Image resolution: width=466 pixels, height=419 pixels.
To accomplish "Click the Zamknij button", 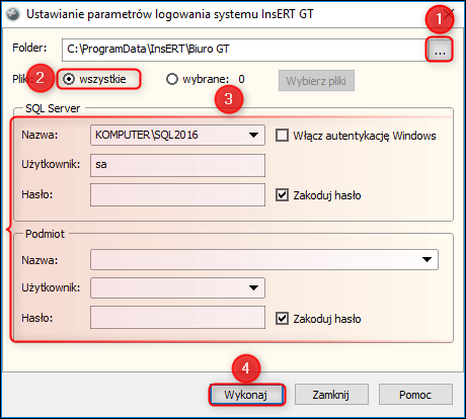I will pos(331,395).
